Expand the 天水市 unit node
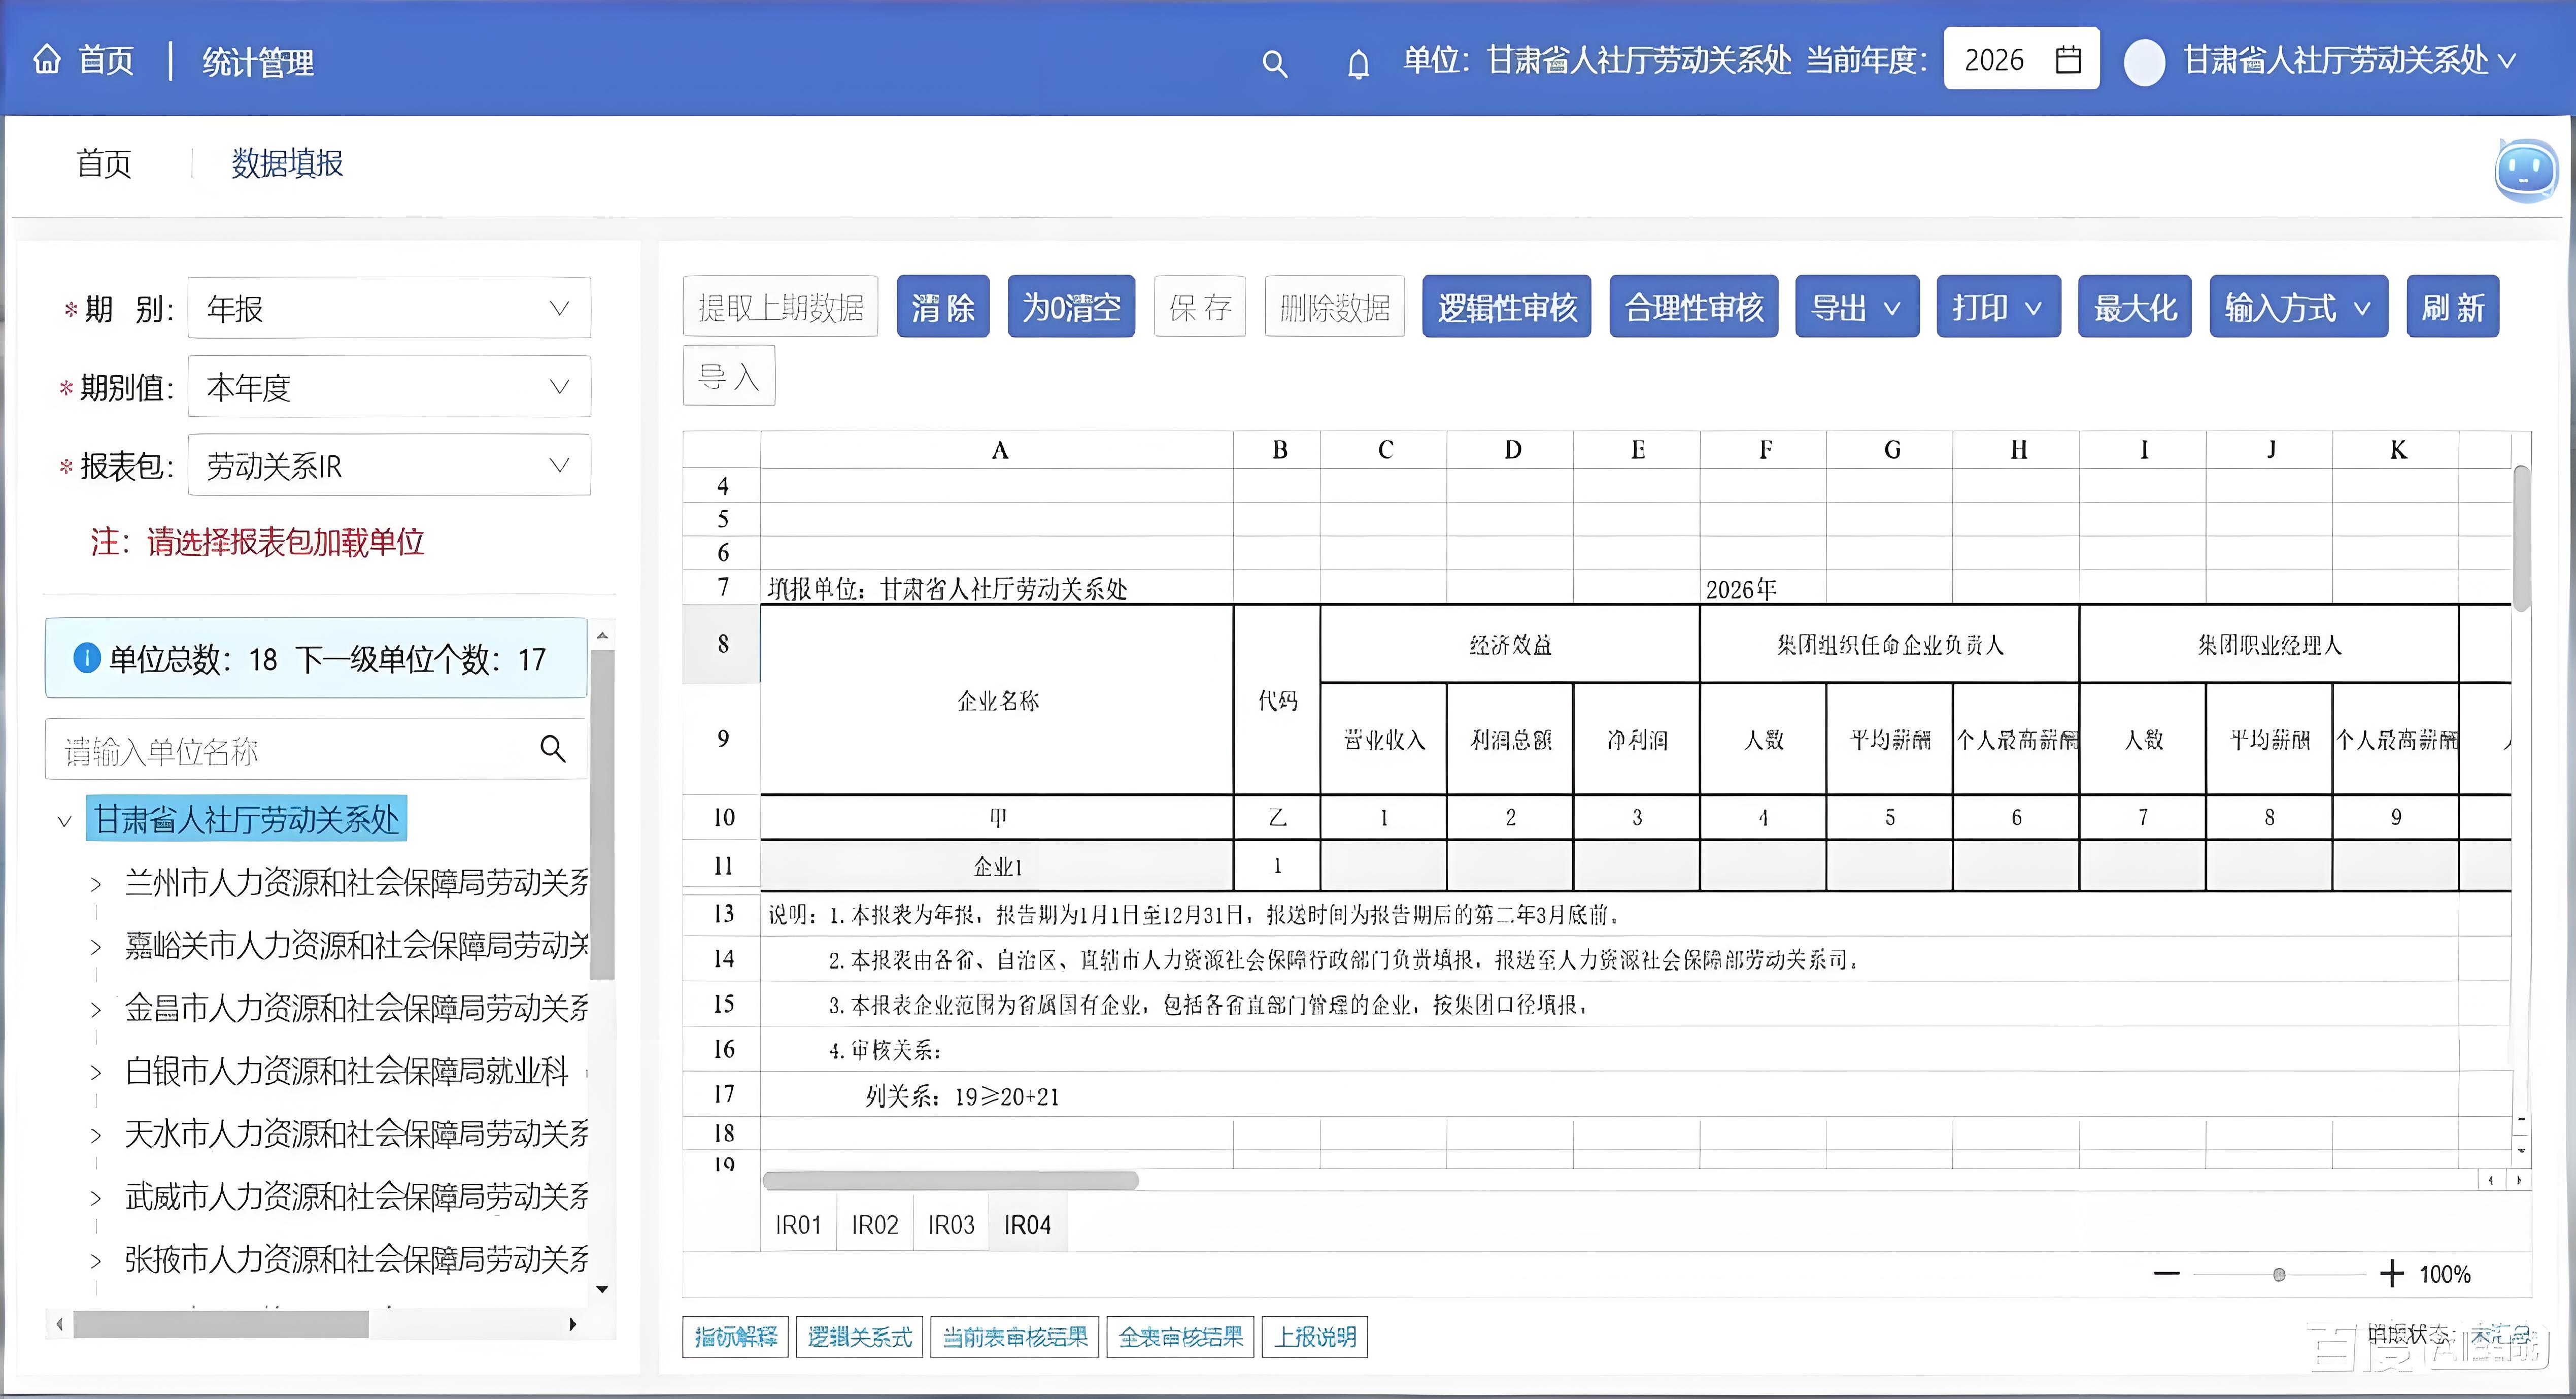The width and height of the screenshot is (2576, 1399). pos(95,1135)
